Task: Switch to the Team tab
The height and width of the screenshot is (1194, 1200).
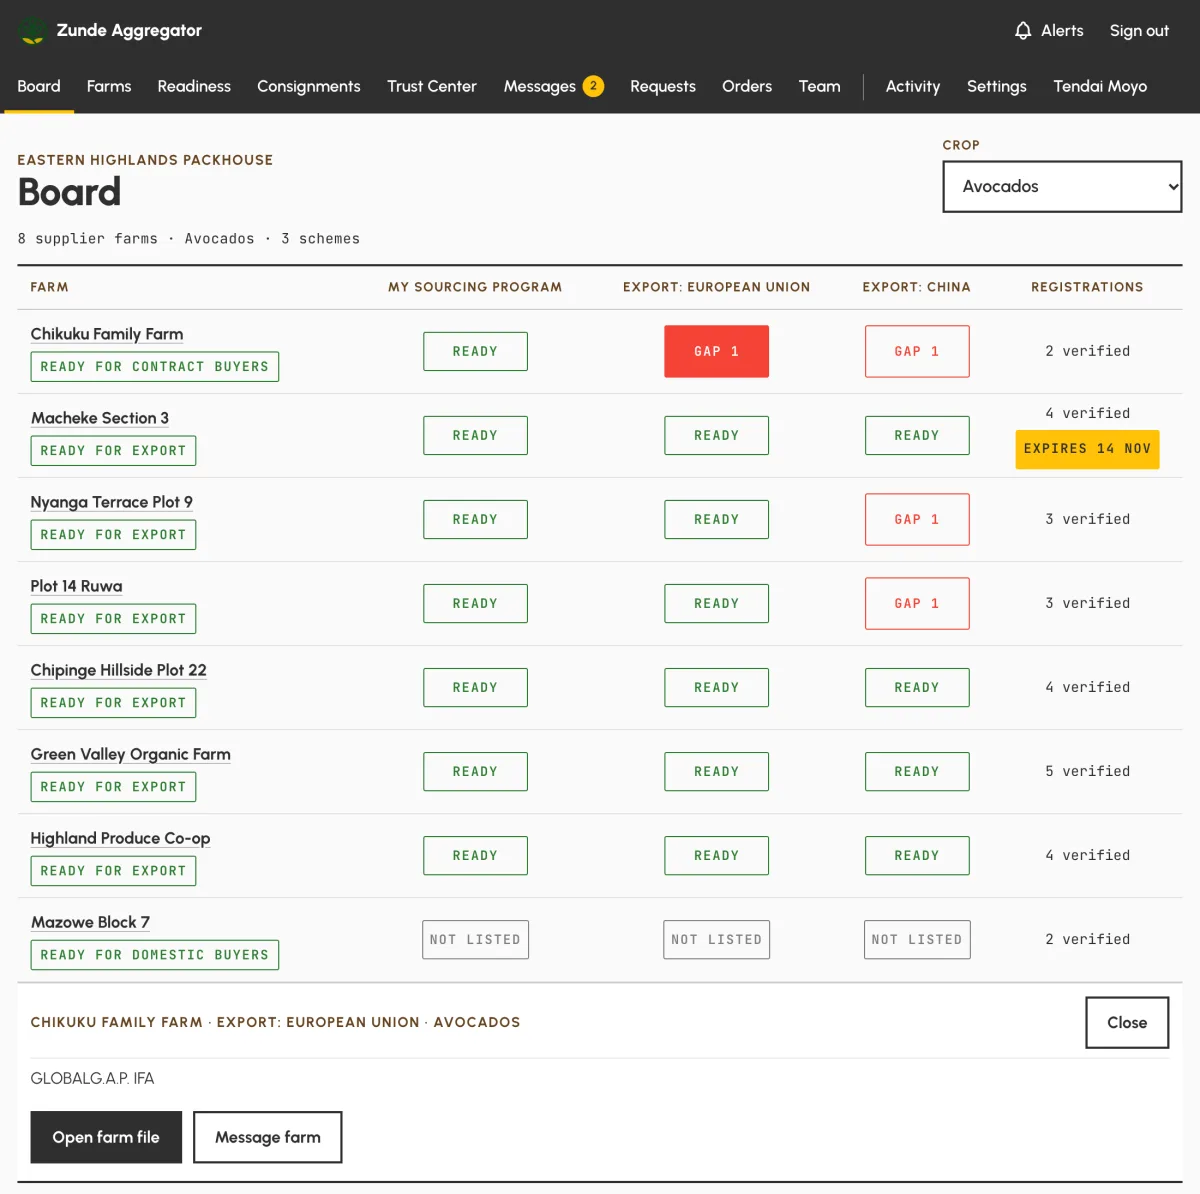Action: pyautogui.click(x=819, y=86)
